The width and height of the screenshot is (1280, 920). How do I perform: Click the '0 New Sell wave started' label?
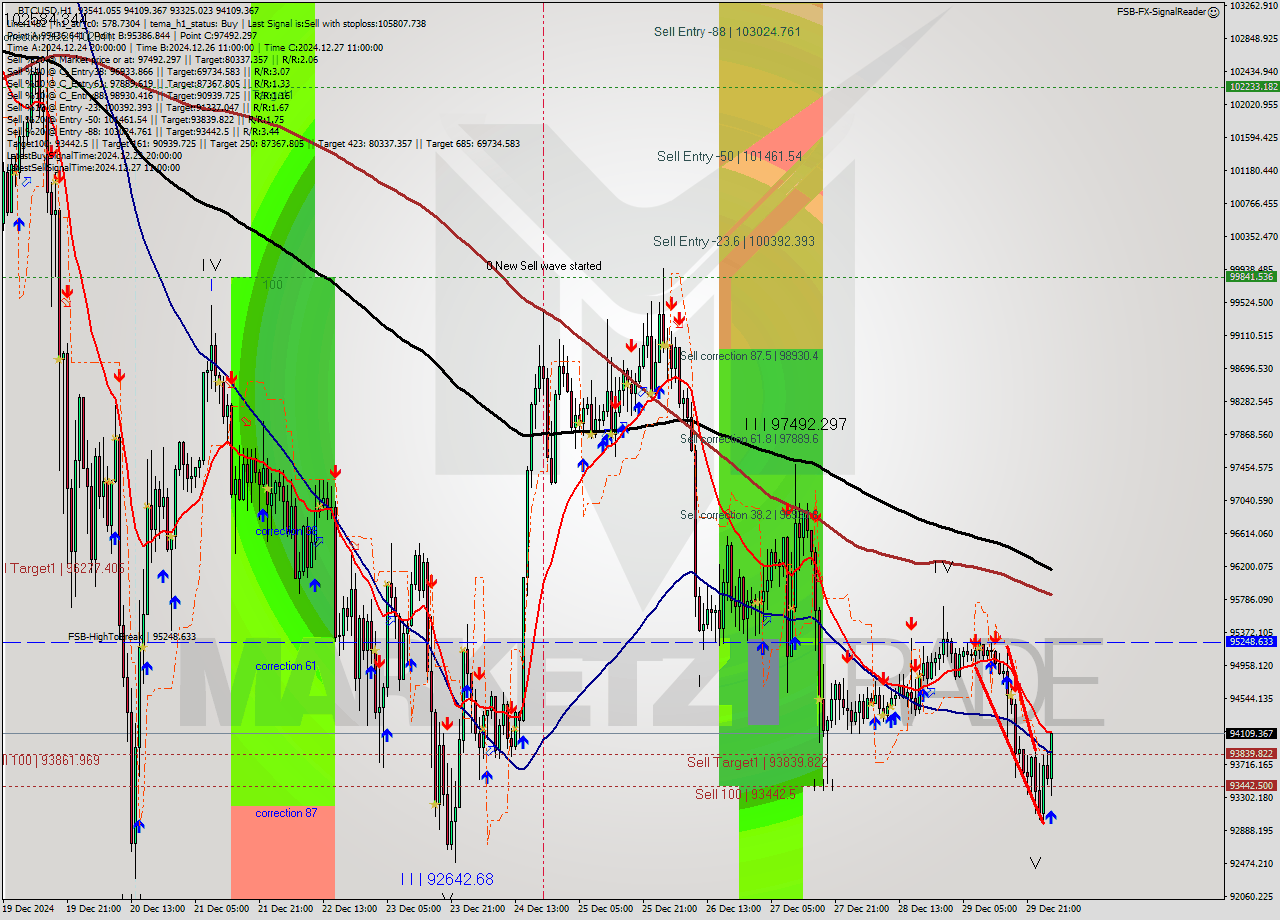click(544, 266)
